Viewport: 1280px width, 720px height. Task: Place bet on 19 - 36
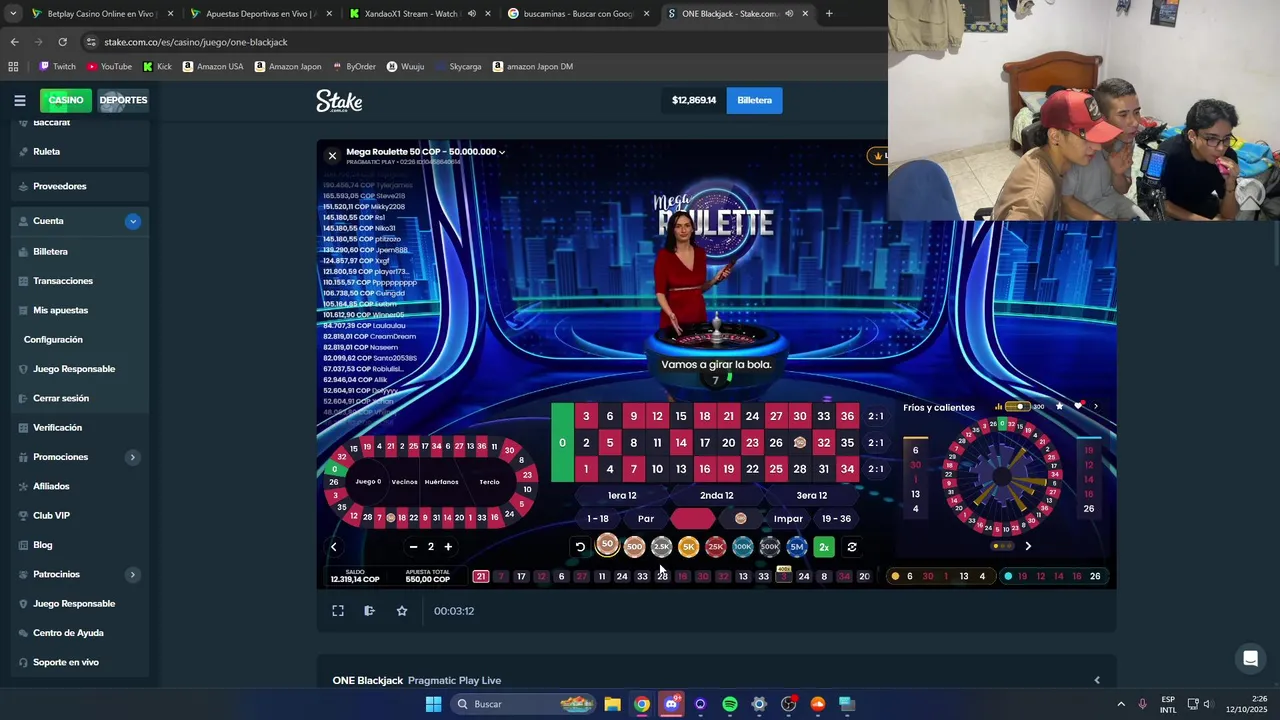[836, 519]
